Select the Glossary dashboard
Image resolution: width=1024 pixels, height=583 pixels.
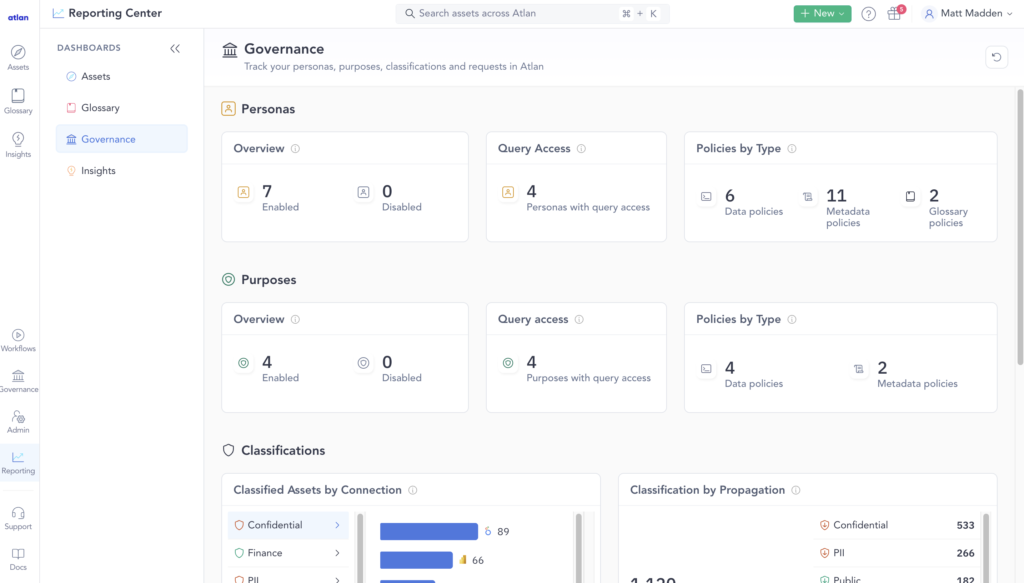121,108
